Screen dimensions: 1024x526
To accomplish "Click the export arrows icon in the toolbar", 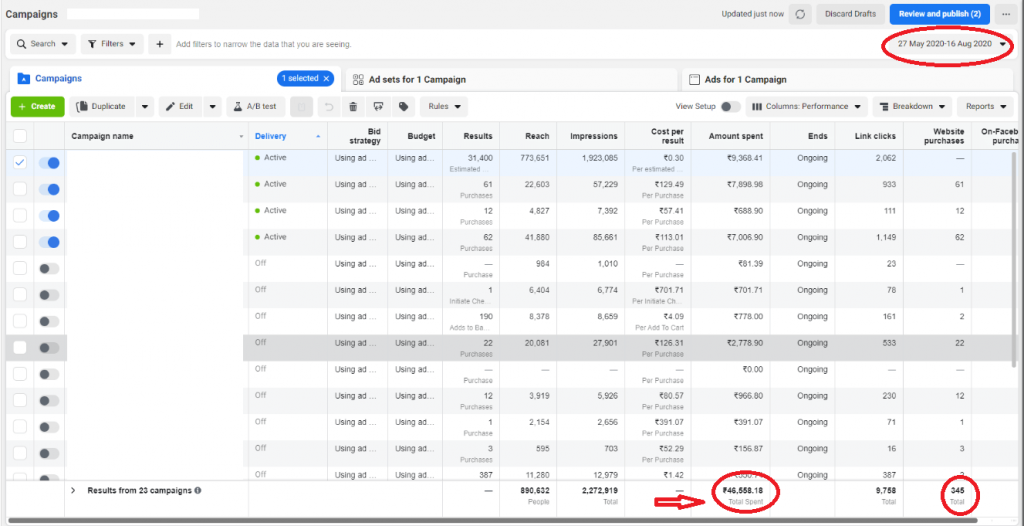I will tap(378, 107).
